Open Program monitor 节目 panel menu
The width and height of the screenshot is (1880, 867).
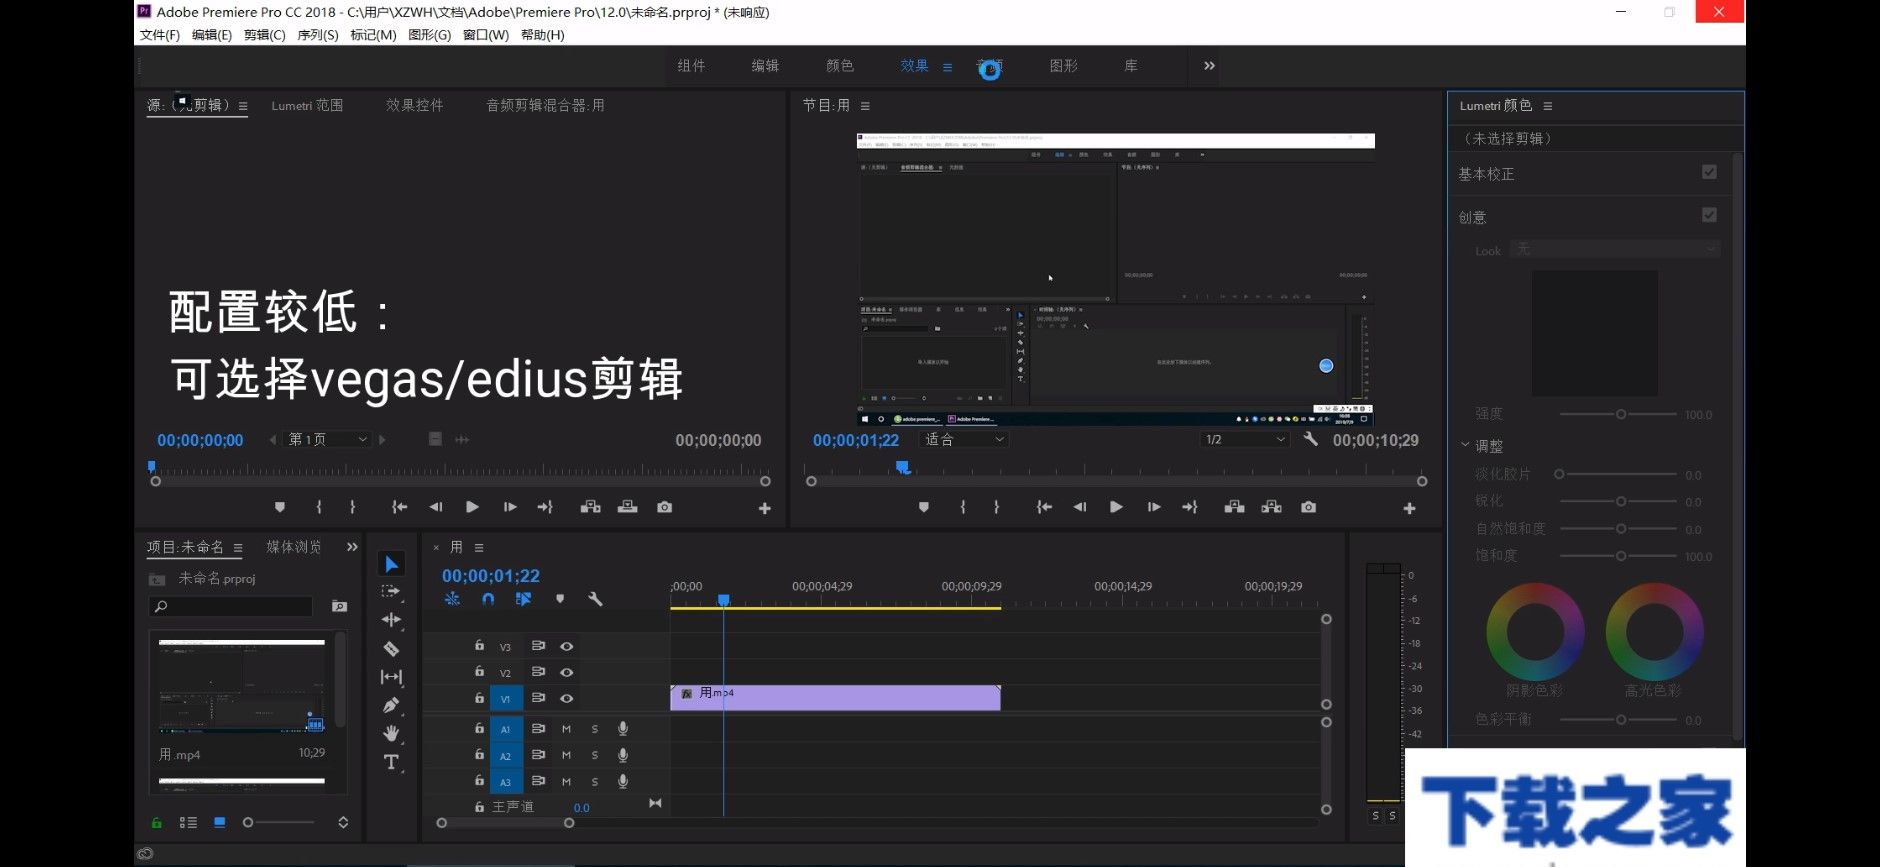(x=865, y=106)
